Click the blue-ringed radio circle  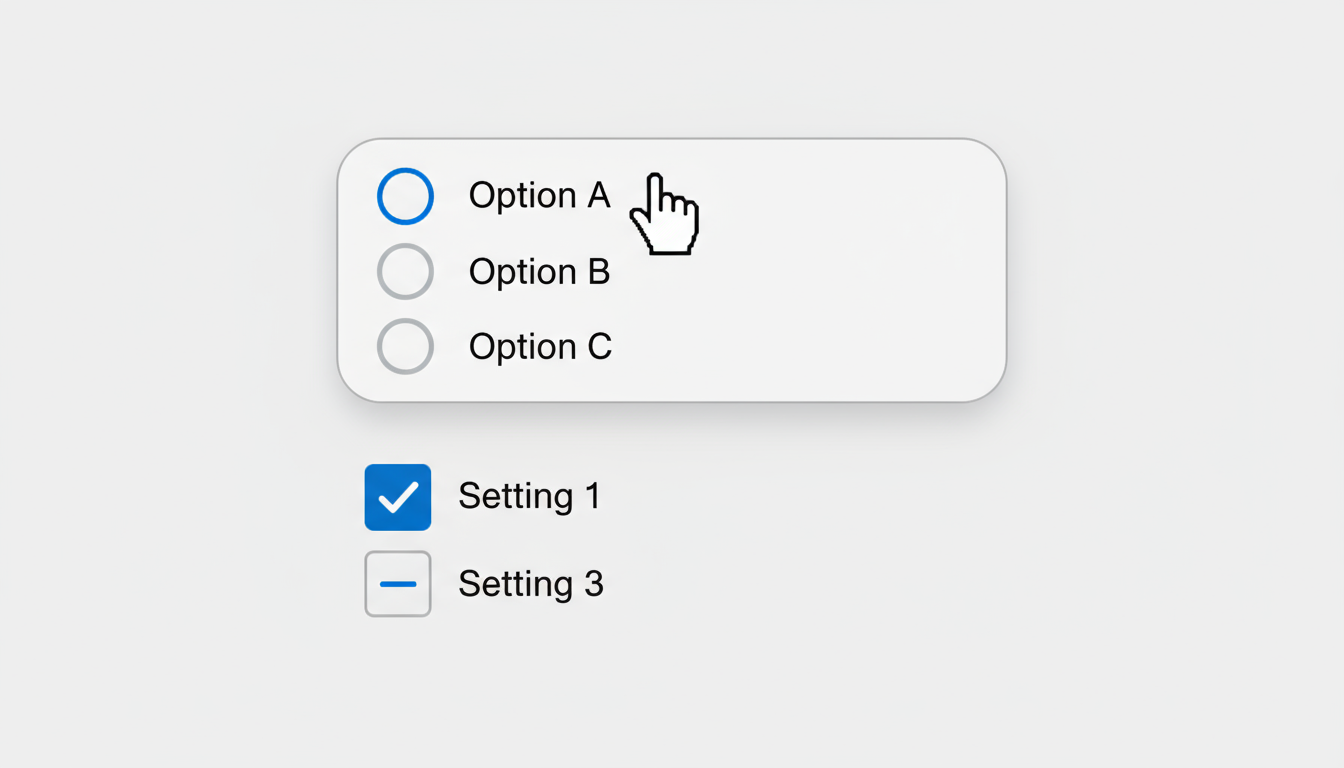click(x=405, y=196)
